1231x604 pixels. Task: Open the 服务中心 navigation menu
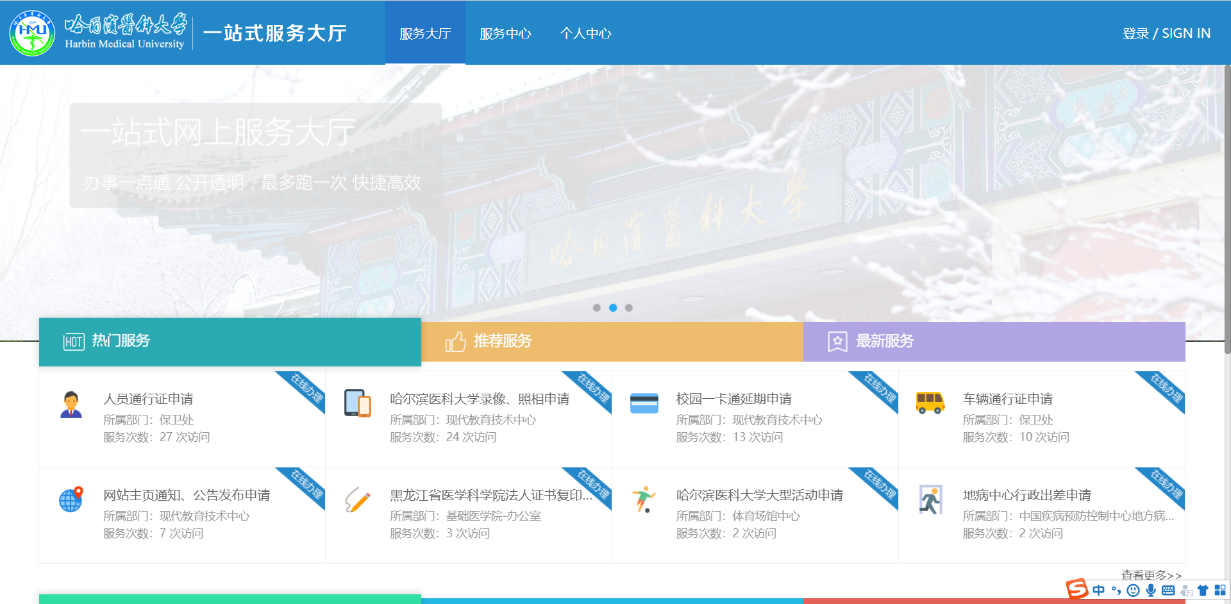click(505, 33)
